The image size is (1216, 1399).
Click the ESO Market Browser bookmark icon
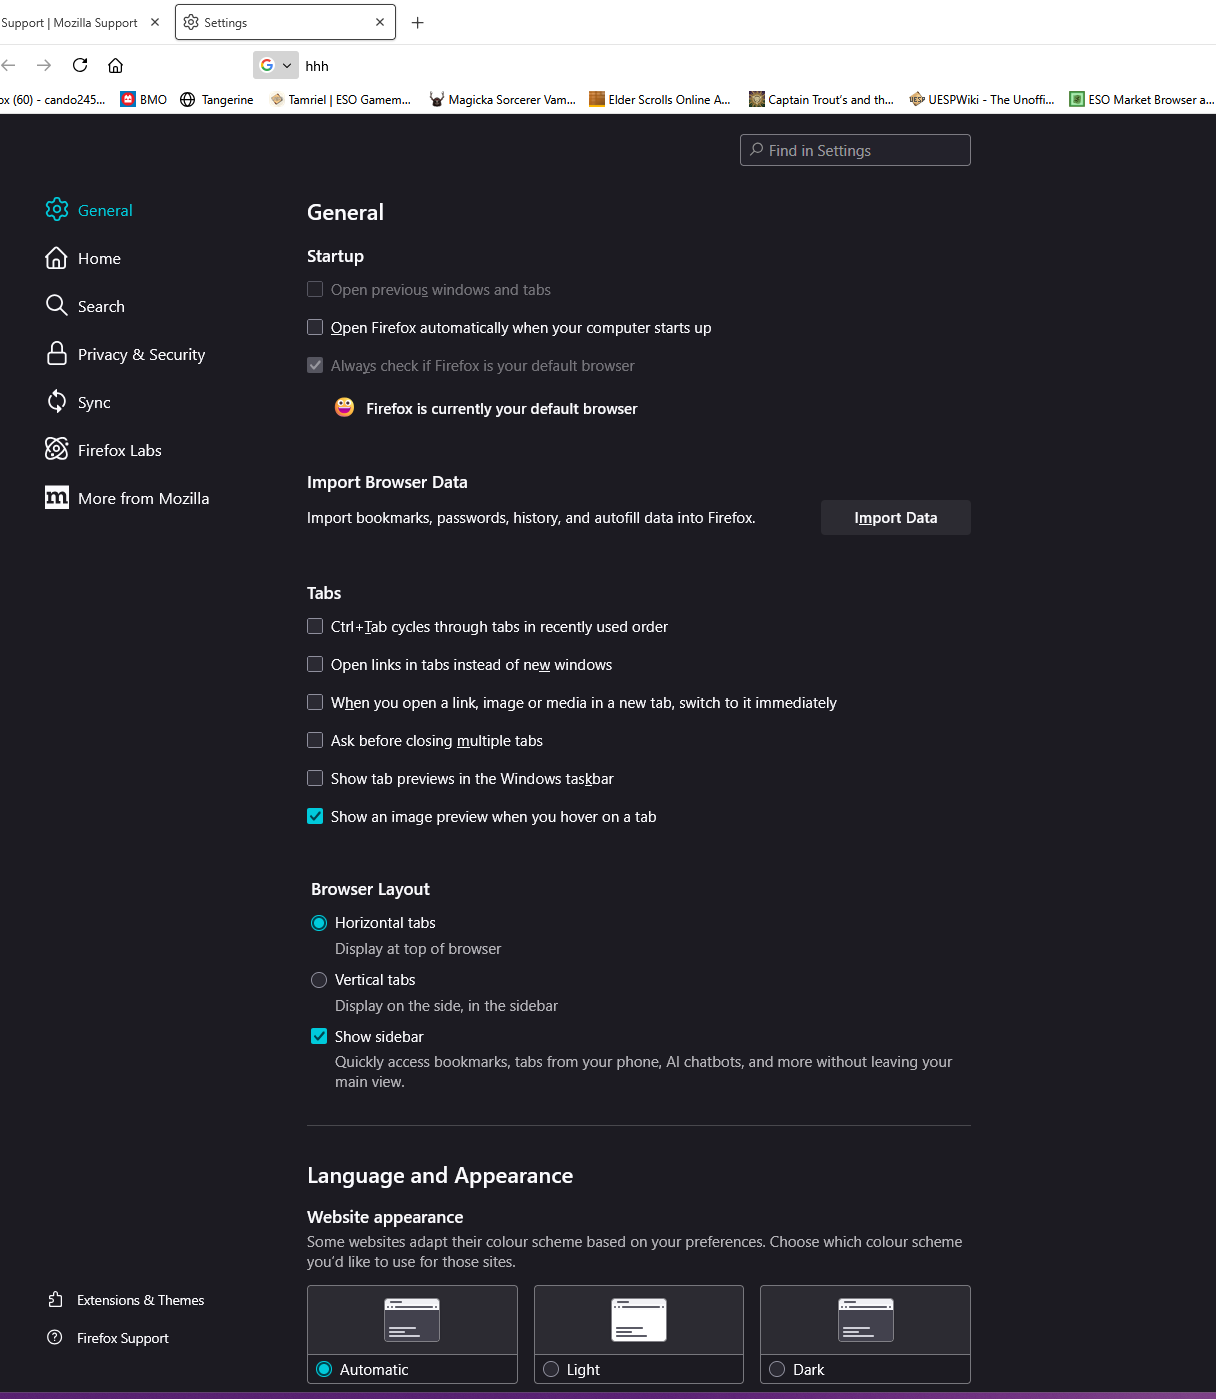(1077, 99)
